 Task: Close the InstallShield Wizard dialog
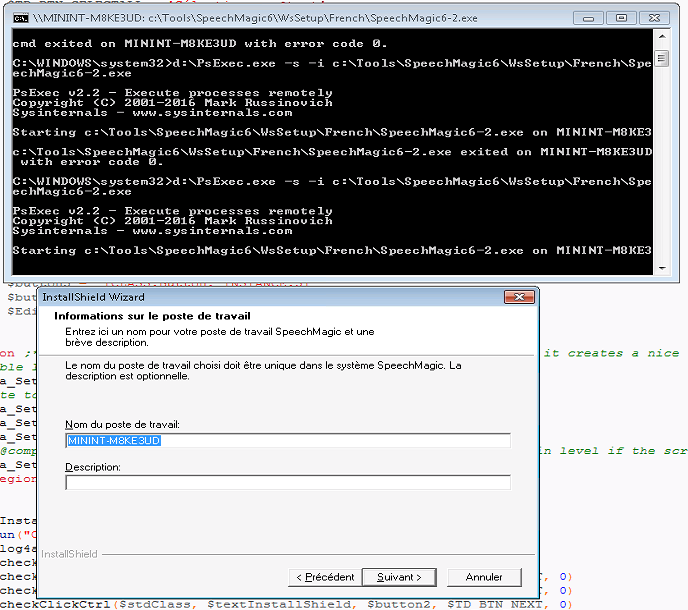pyautogui.click(x=519, y=297)
